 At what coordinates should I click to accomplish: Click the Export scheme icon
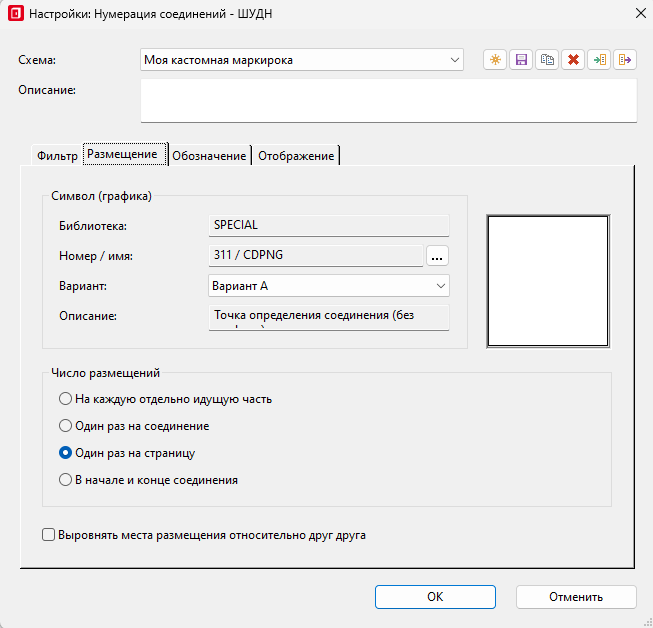click(x=625, y=60)
